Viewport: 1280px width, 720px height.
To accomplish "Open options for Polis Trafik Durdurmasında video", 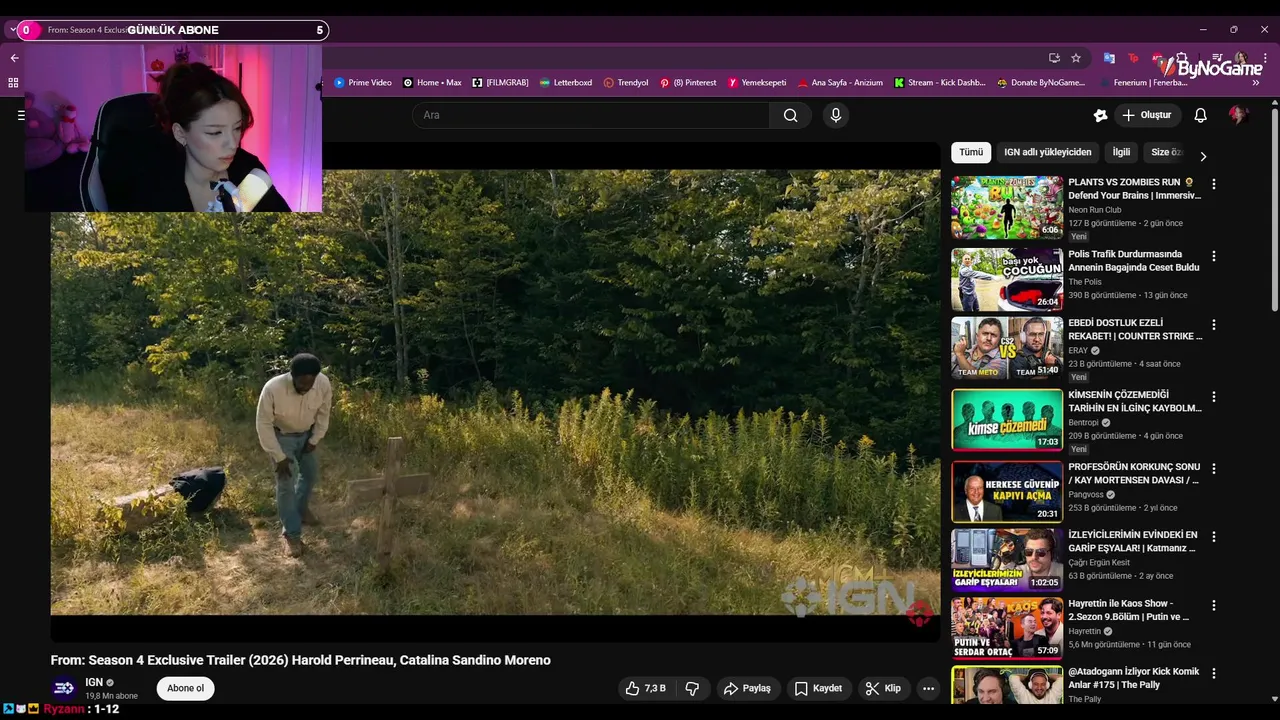I will [1214, 256].
